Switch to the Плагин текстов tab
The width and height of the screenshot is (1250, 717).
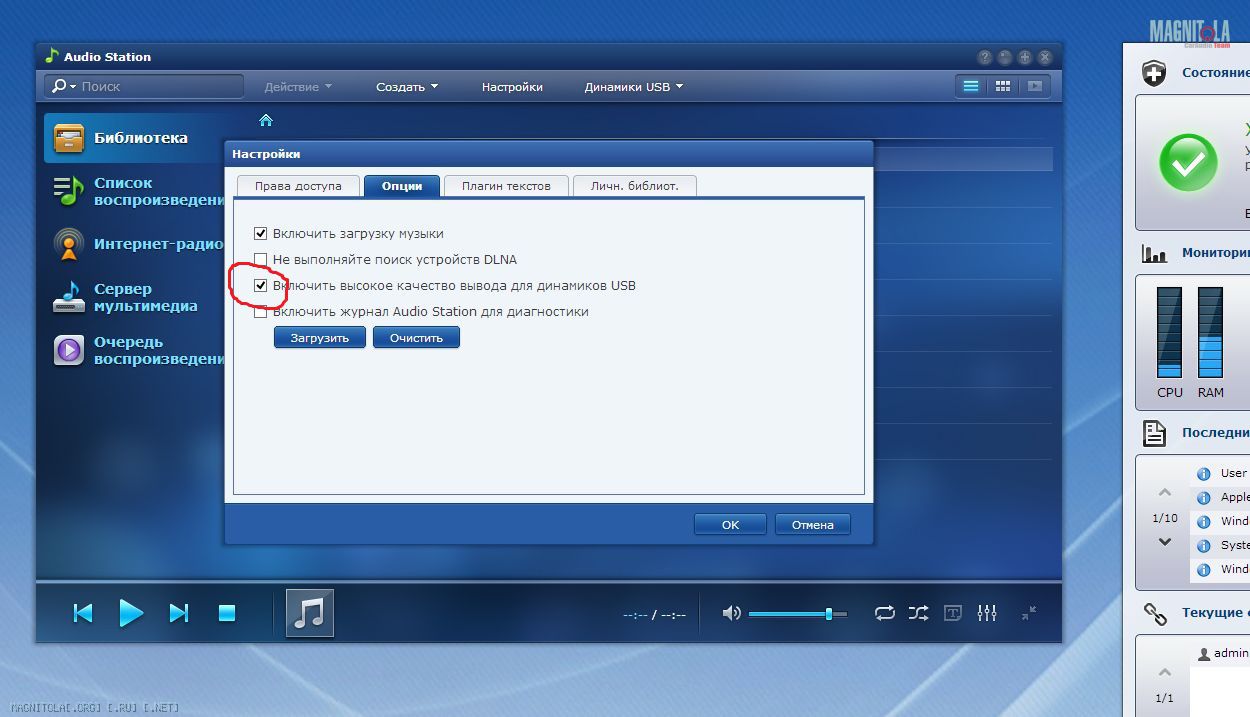pos(506,186)
